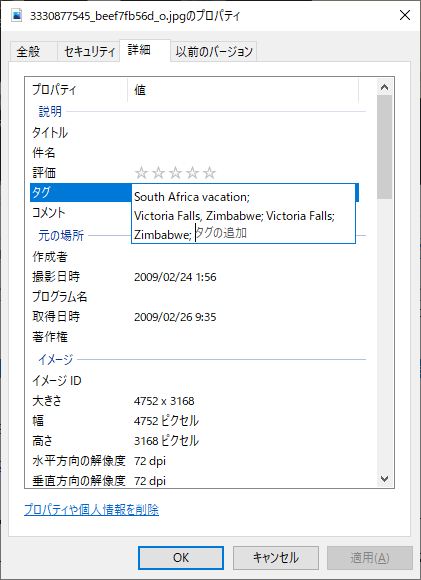The width and height of the screenshot is (421, 580).
Task: Click the キャンセル button
Action: (x=276, y=558)
